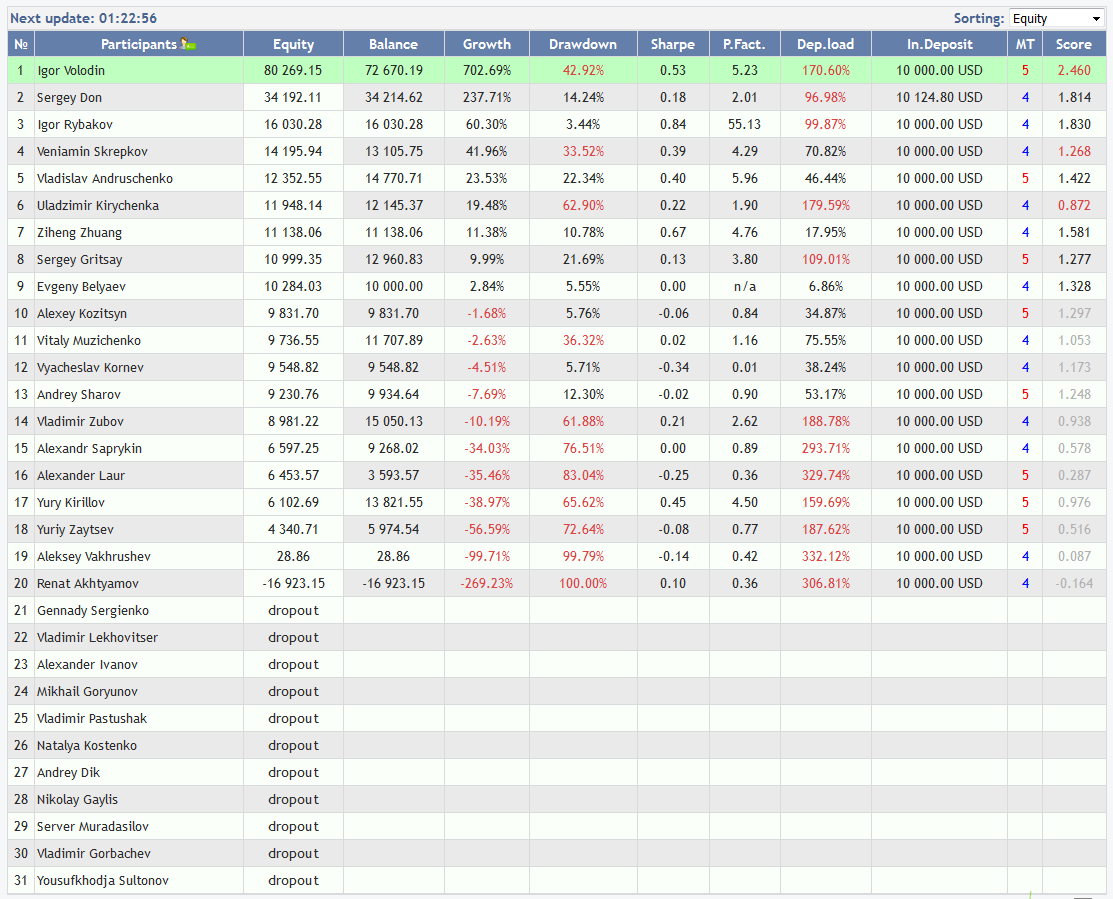This screenshot has width=1113, height=899.
Task: Open participant Veniamin Skrepkov
Action: (92, 151)
